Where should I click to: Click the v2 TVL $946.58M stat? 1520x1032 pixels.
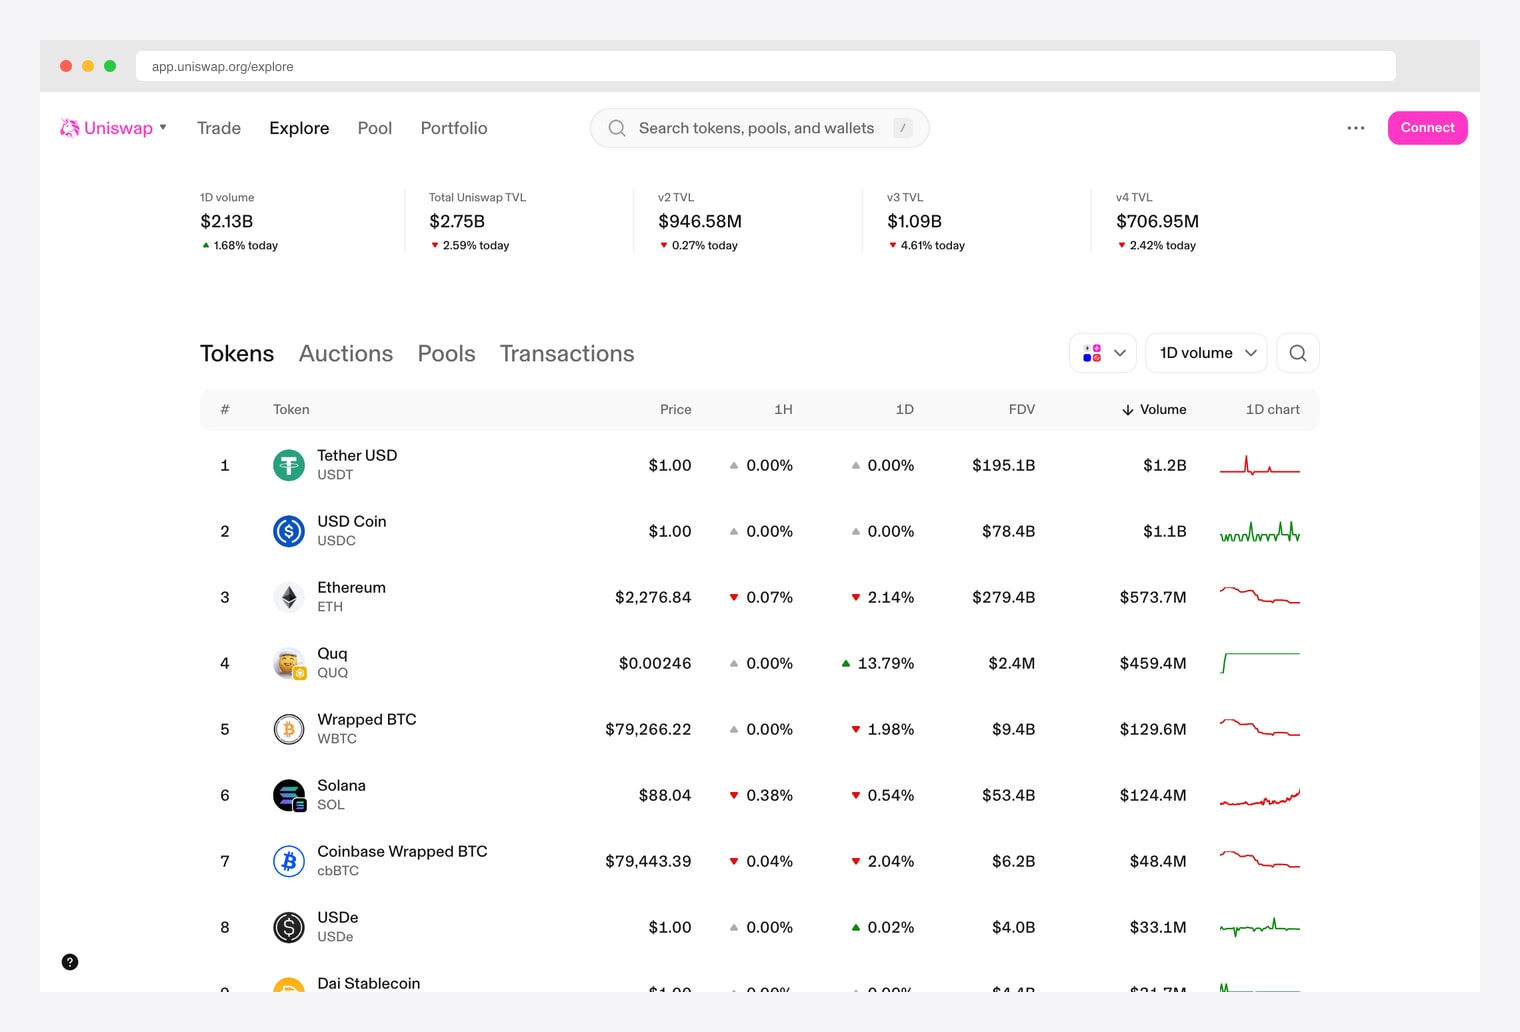click(x=700, y=221)
